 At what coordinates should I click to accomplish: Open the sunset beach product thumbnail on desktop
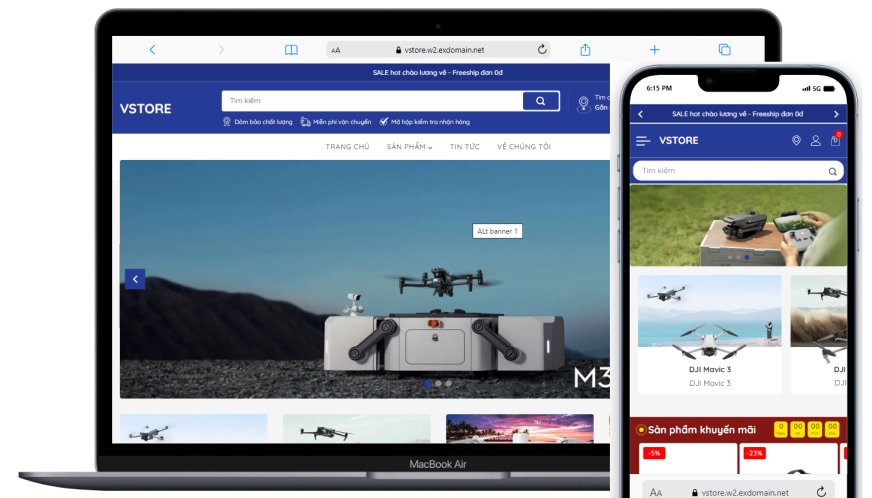pos(519,428)
